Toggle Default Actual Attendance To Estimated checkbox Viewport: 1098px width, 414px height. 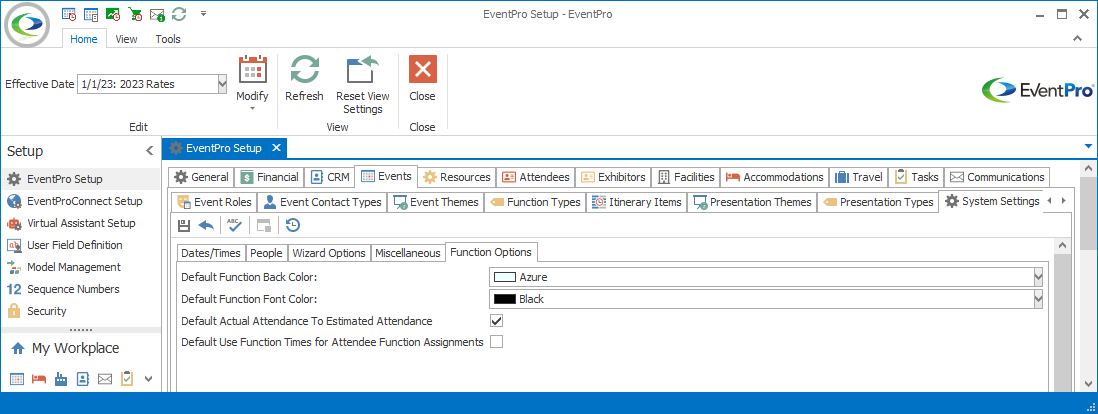(496, 321)
